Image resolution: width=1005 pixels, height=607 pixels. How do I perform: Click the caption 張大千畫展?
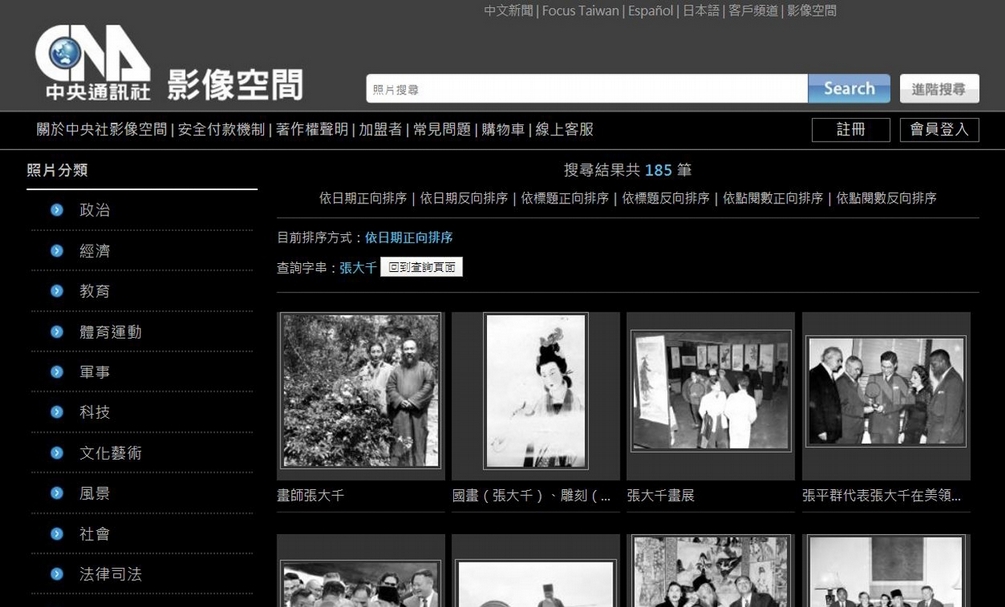click(x=660, y=495)
